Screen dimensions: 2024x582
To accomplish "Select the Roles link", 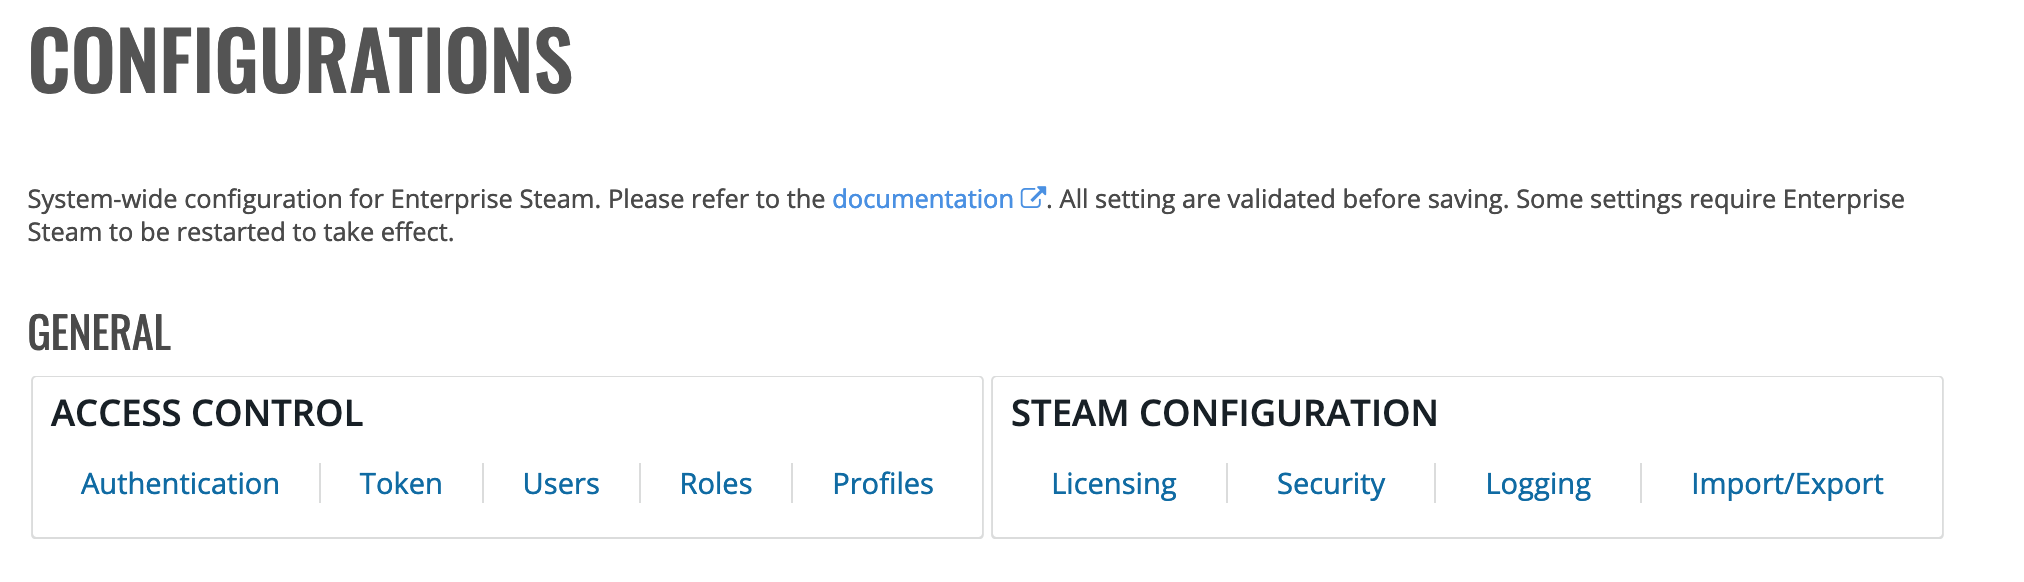I will click(716, 484).
